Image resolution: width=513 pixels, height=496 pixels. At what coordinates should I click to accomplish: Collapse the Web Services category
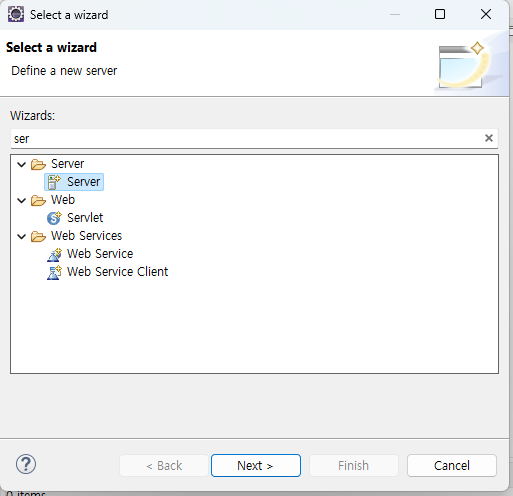point(22,236)
